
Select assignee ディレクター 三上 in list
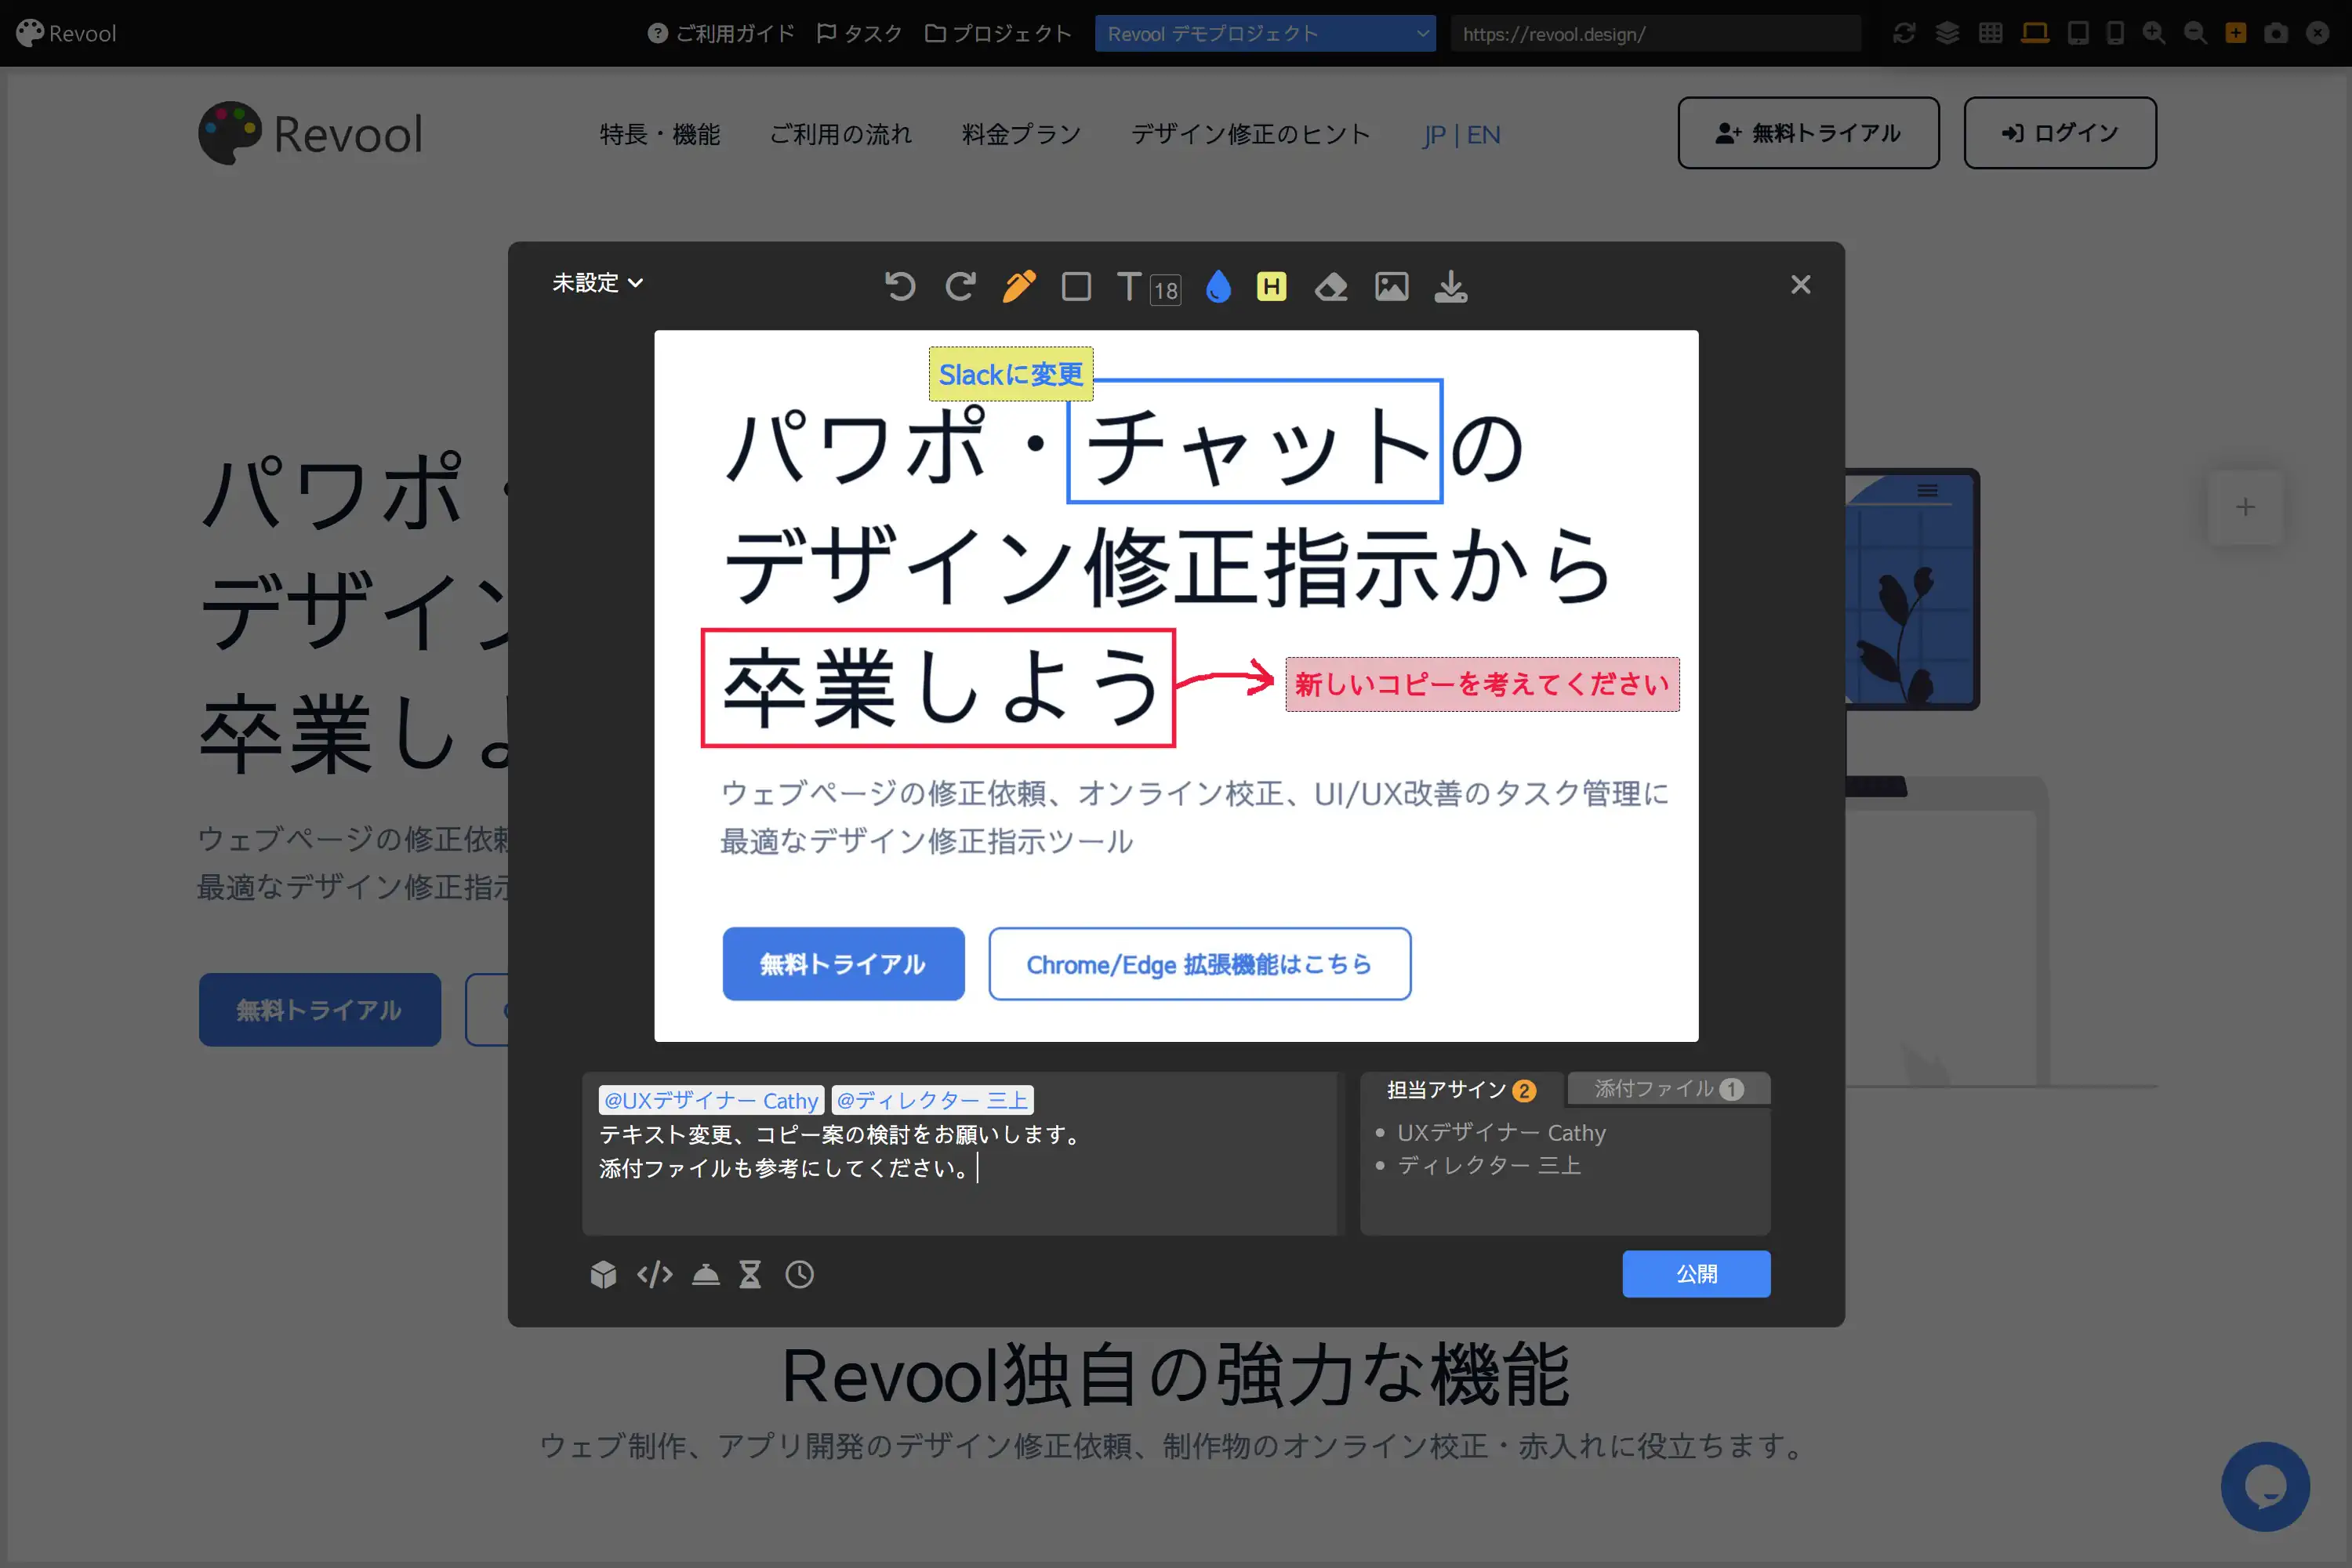point(1489,1165)
